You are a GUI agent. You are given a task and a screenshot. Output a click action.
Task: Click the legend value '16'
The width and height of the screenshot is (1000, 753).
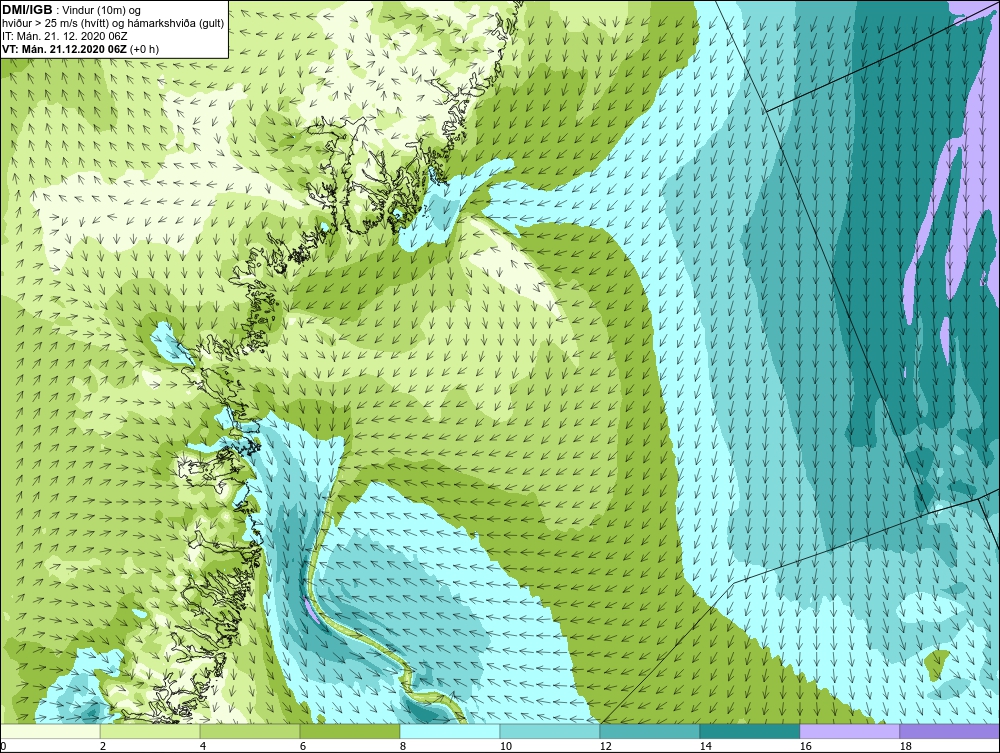[805, 746]
